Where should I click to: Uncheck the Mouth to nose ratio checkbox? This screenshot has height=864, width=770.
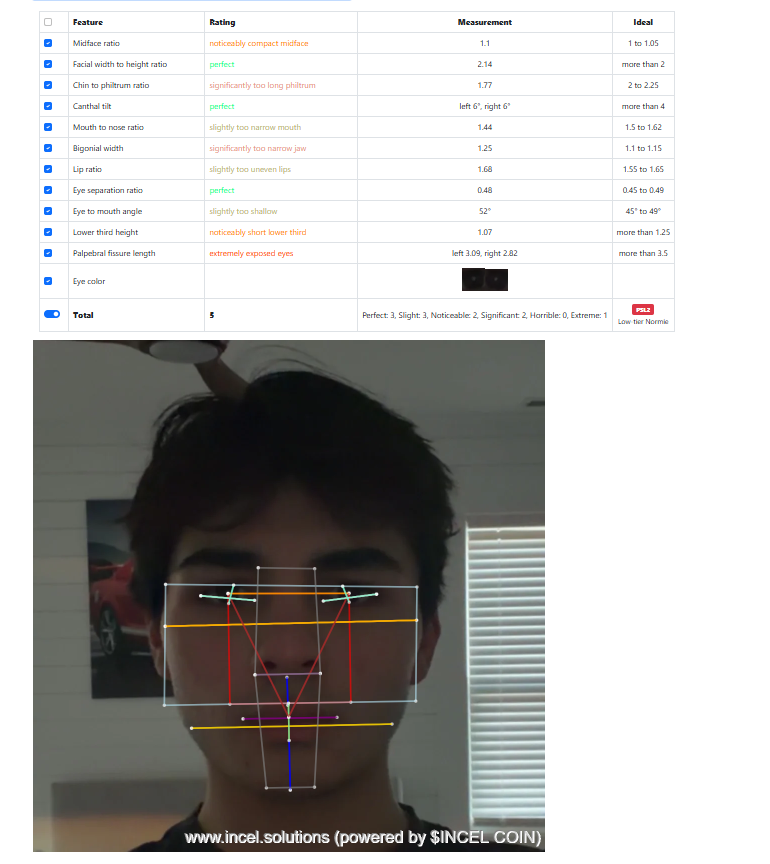48,127
